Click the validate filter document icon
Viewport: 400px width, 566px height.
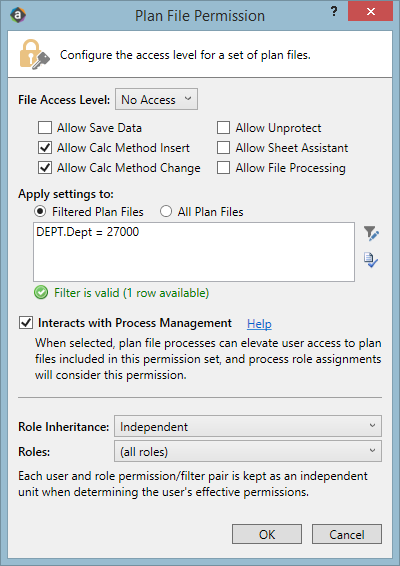371,260
